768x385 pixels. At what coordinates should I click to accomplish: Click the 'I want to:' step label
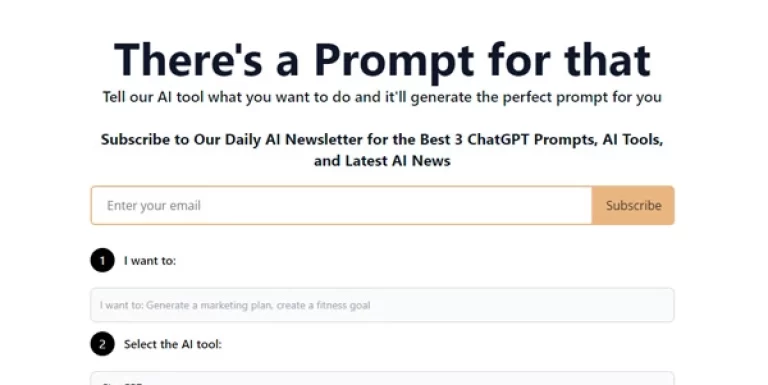coord(150,261)
